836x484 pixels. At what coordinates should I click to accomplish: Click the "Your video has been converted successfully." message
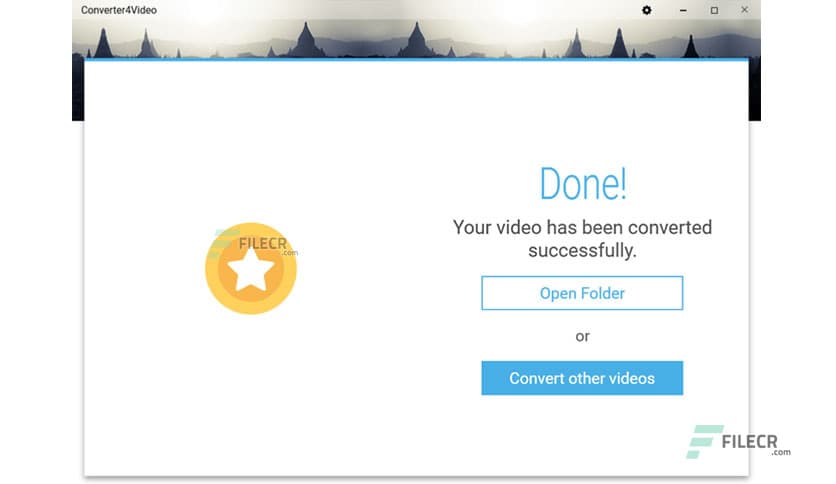tap(582, 238)
